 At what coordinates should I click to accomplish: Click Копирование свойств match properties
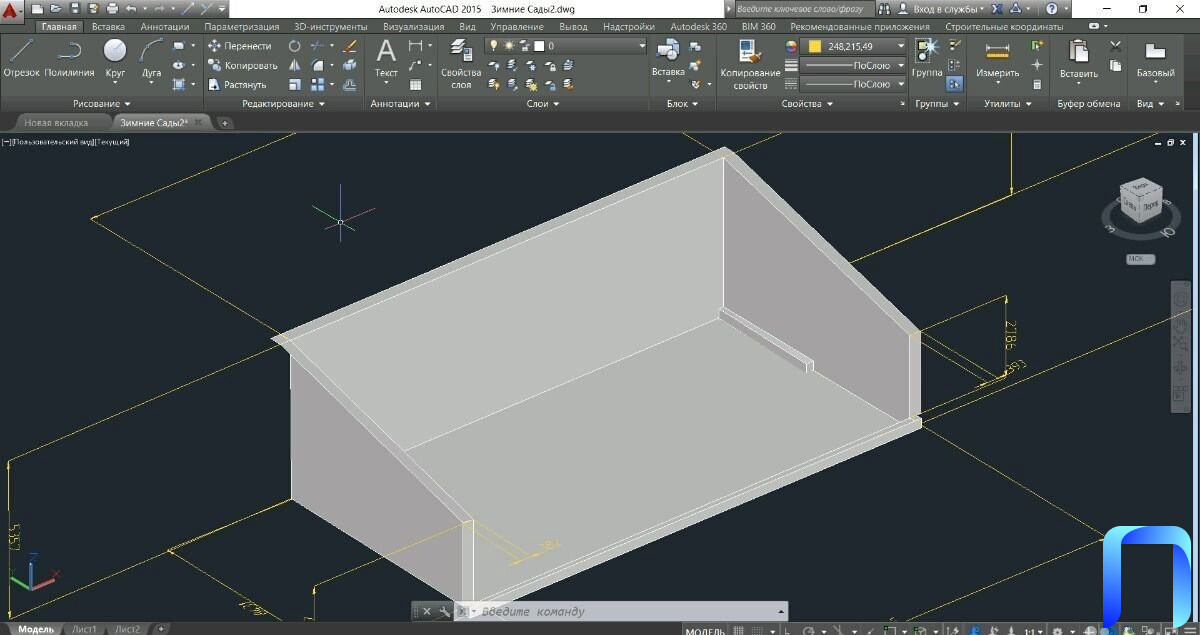pyautogui.click(x=750, y=64)
